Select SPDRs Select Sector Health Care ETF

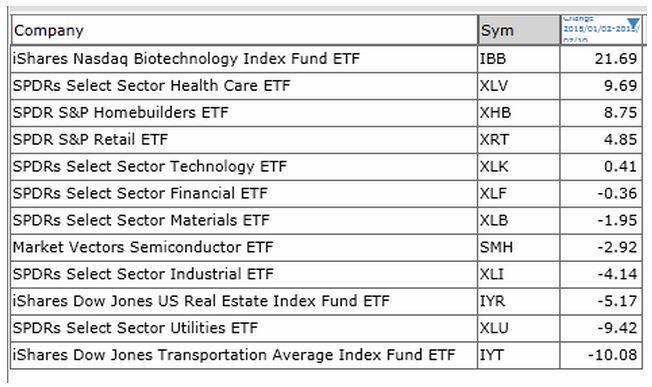point(151,86)
